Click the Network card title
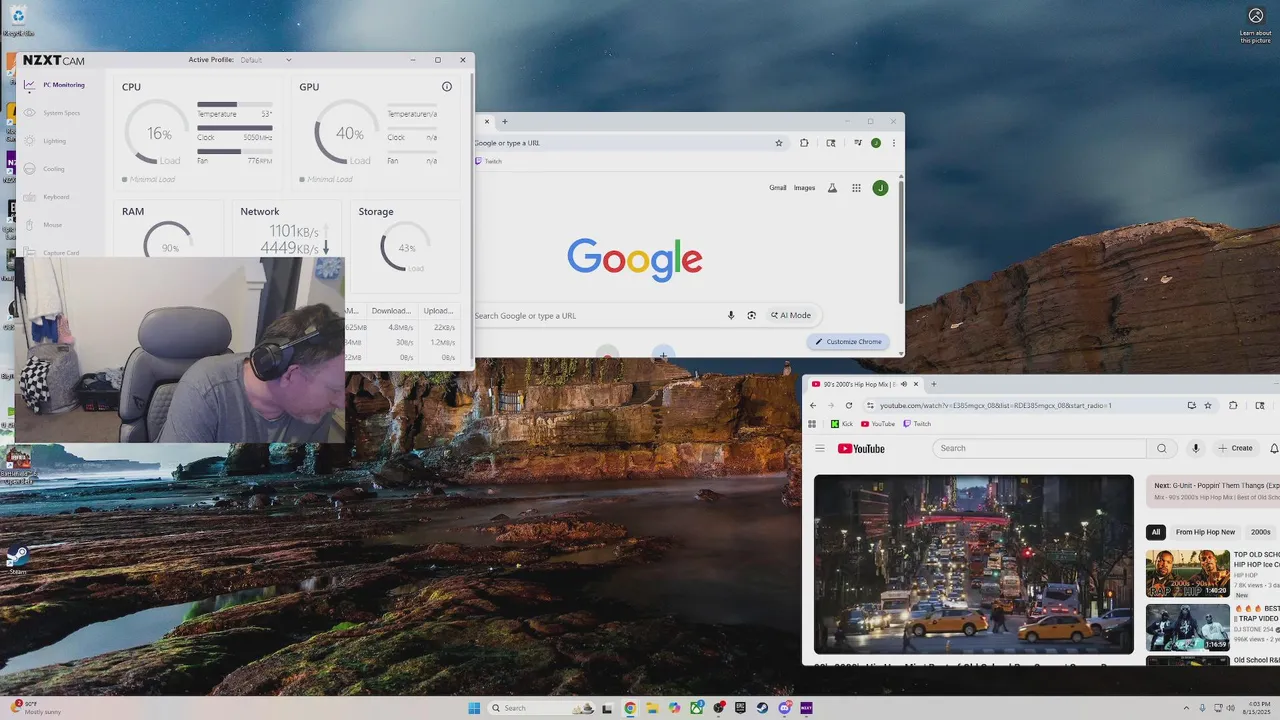This screenshot has width=1280, height=720. point(260,212)
